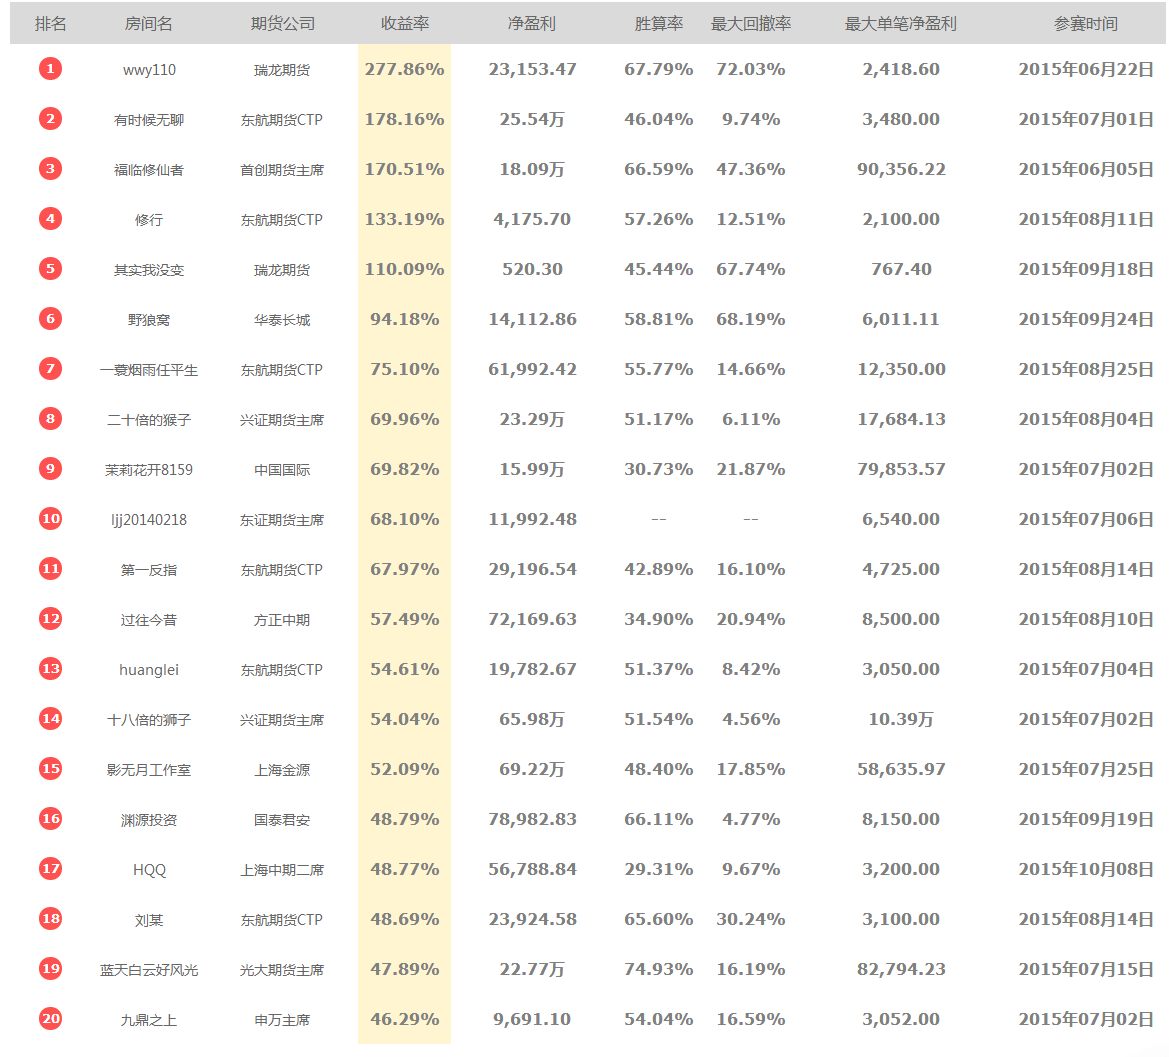
Task: Open room 渊源投资
Action: point(148,820)
